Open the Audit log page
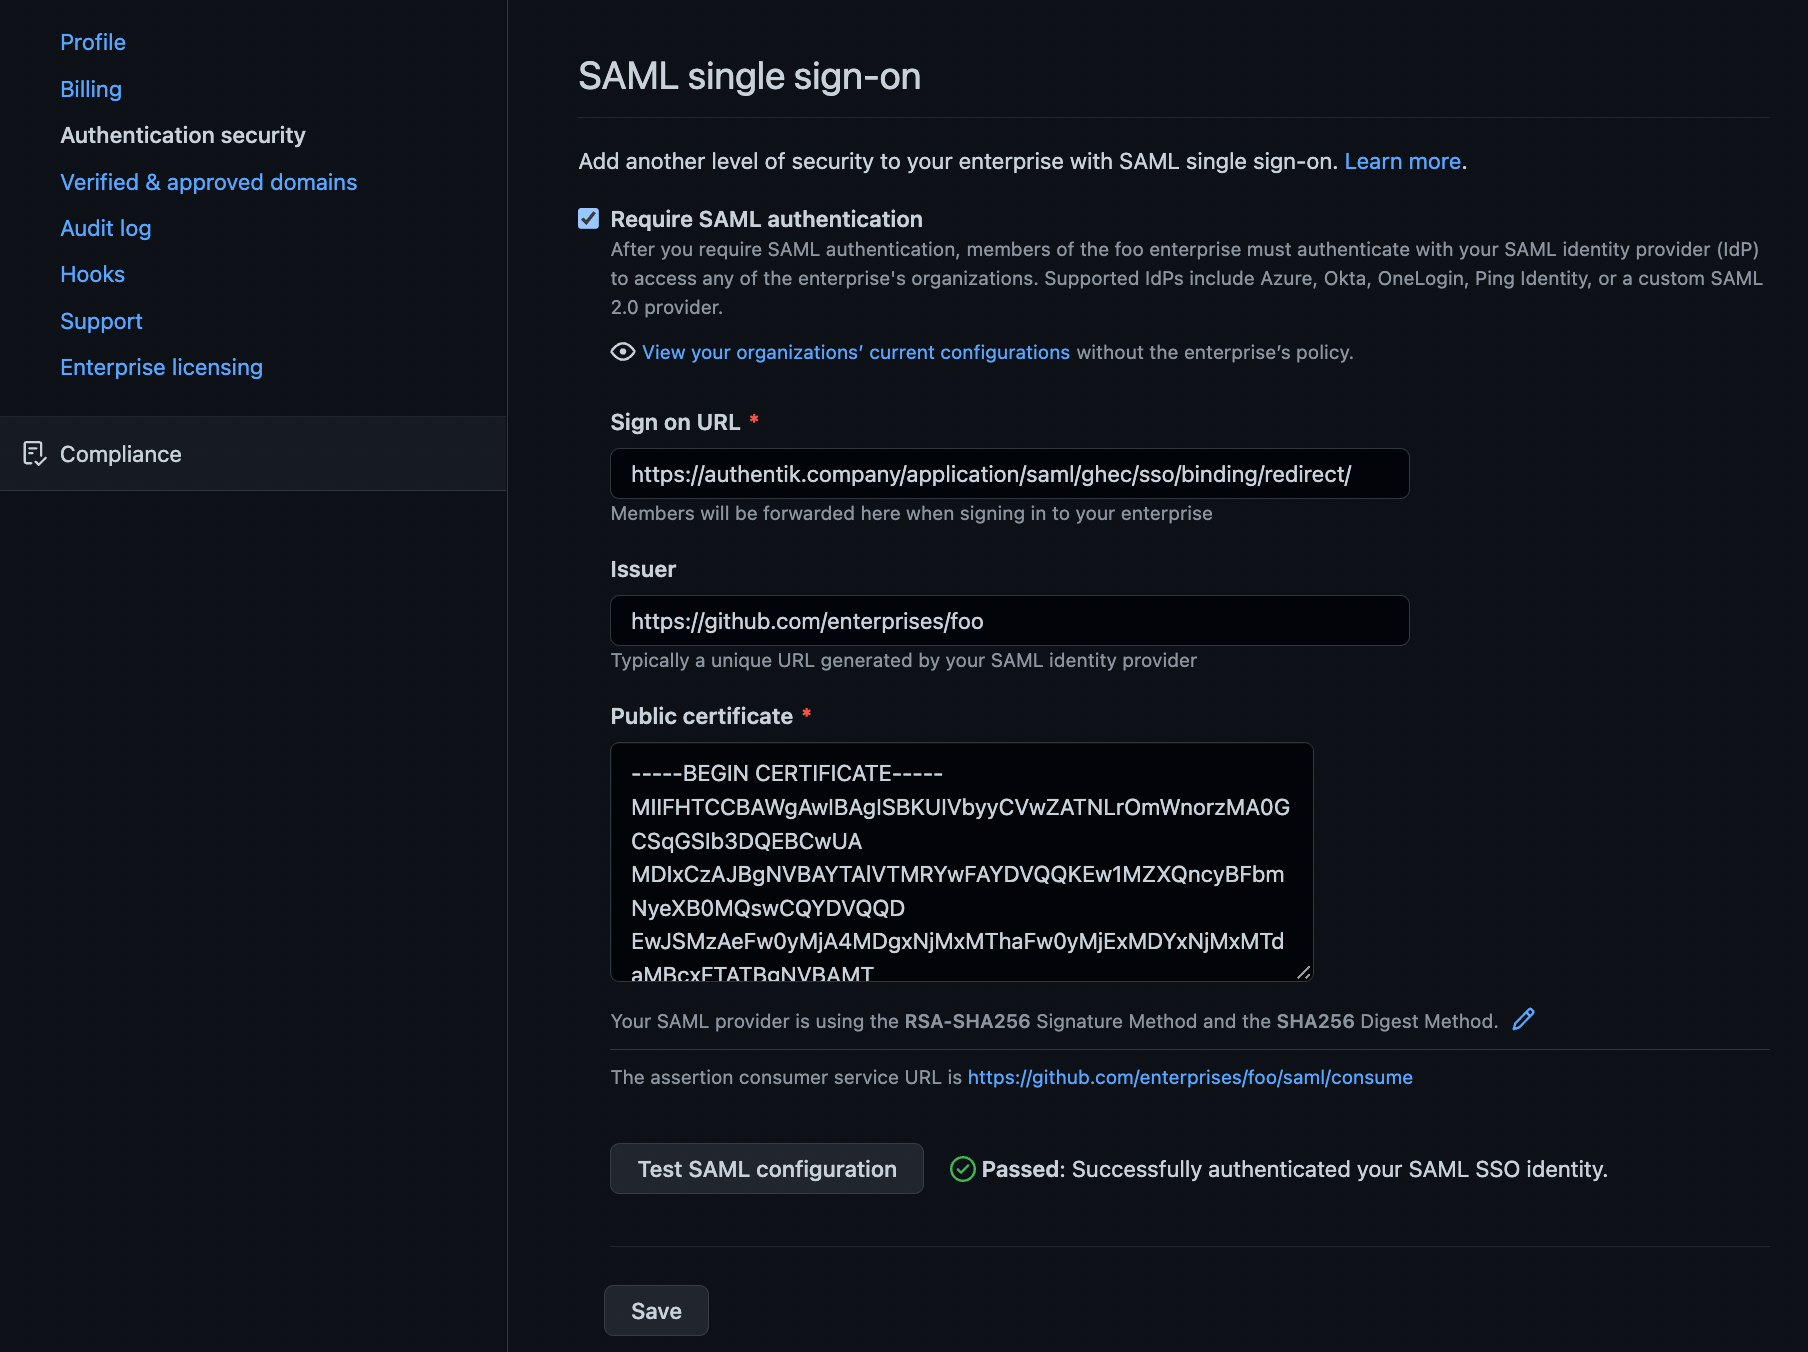This screenshot has height=1352, width=1808. [x=105, y=228]
